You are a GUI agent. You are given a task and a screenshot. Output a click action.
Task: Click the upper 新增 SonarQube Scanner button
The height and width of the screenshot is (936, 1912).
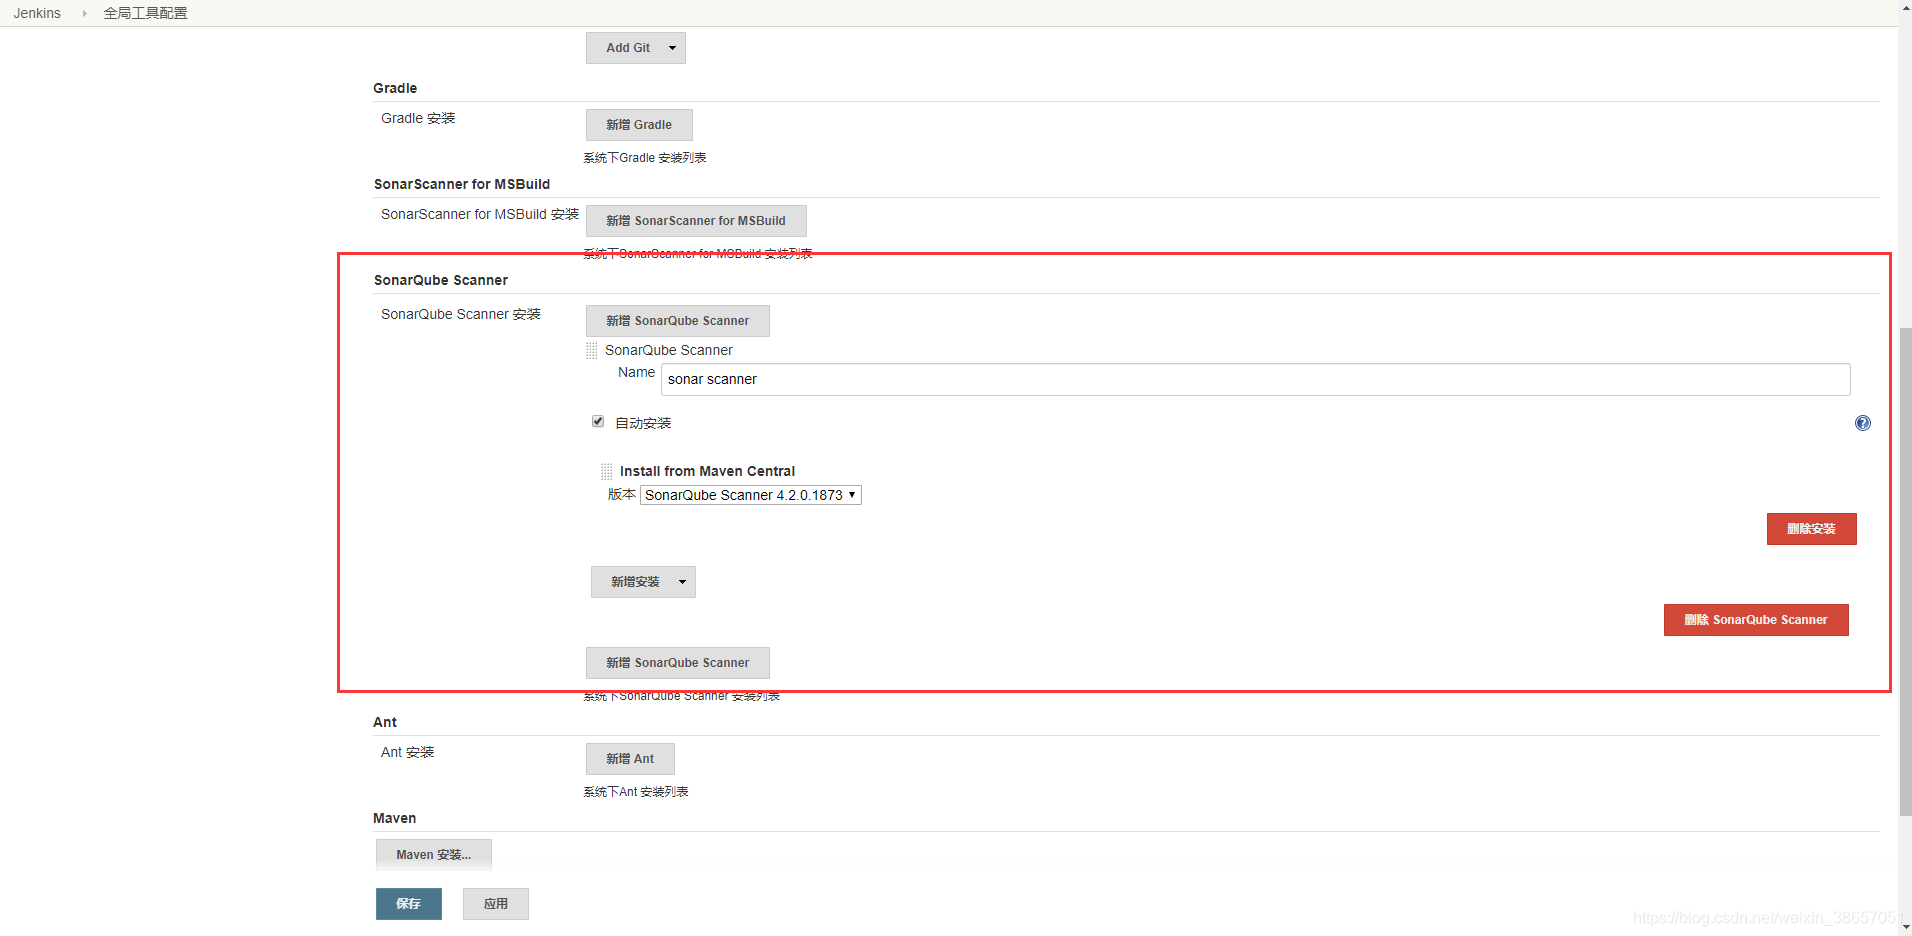678,321
